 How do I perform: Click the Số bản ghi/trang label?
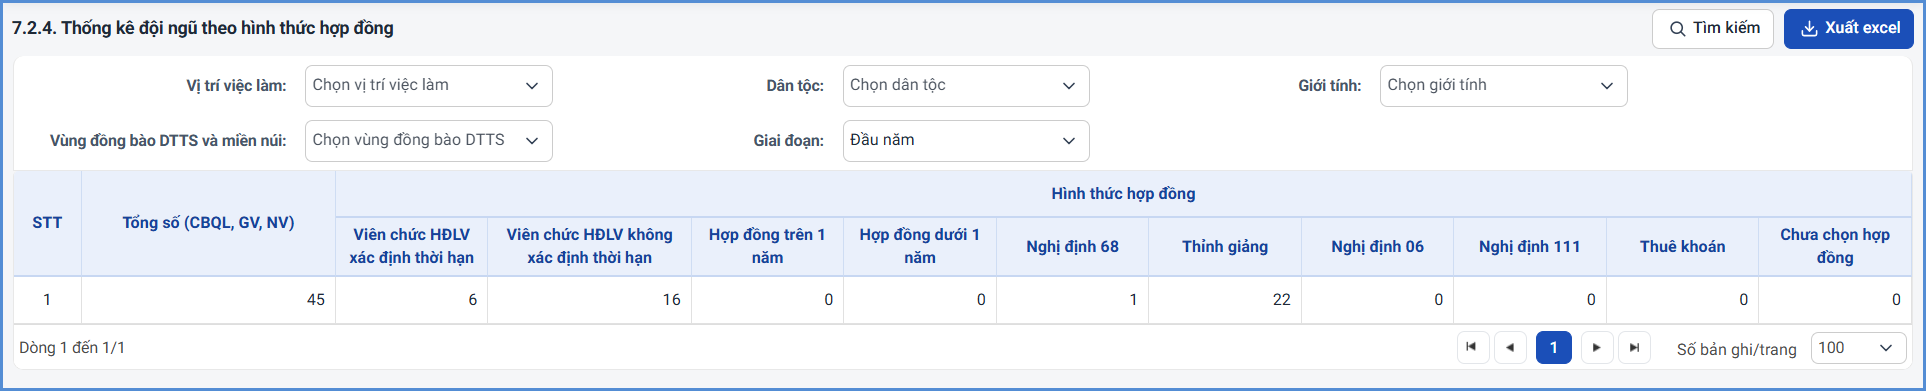tap(1736, 349)
